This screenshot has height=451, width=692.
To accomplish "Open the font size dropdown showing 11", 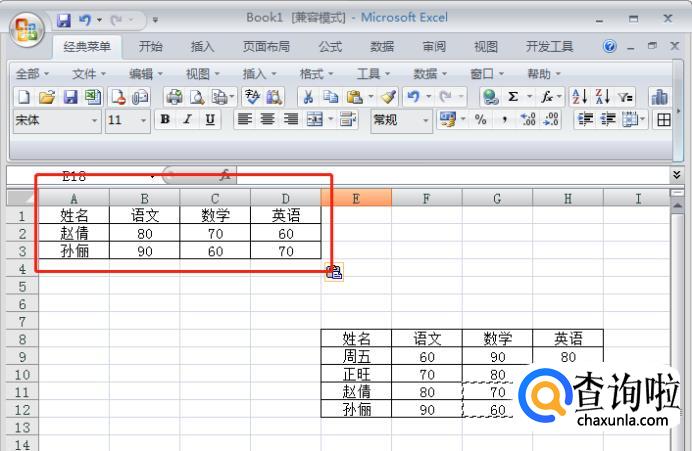I will (x=143, y=120).
